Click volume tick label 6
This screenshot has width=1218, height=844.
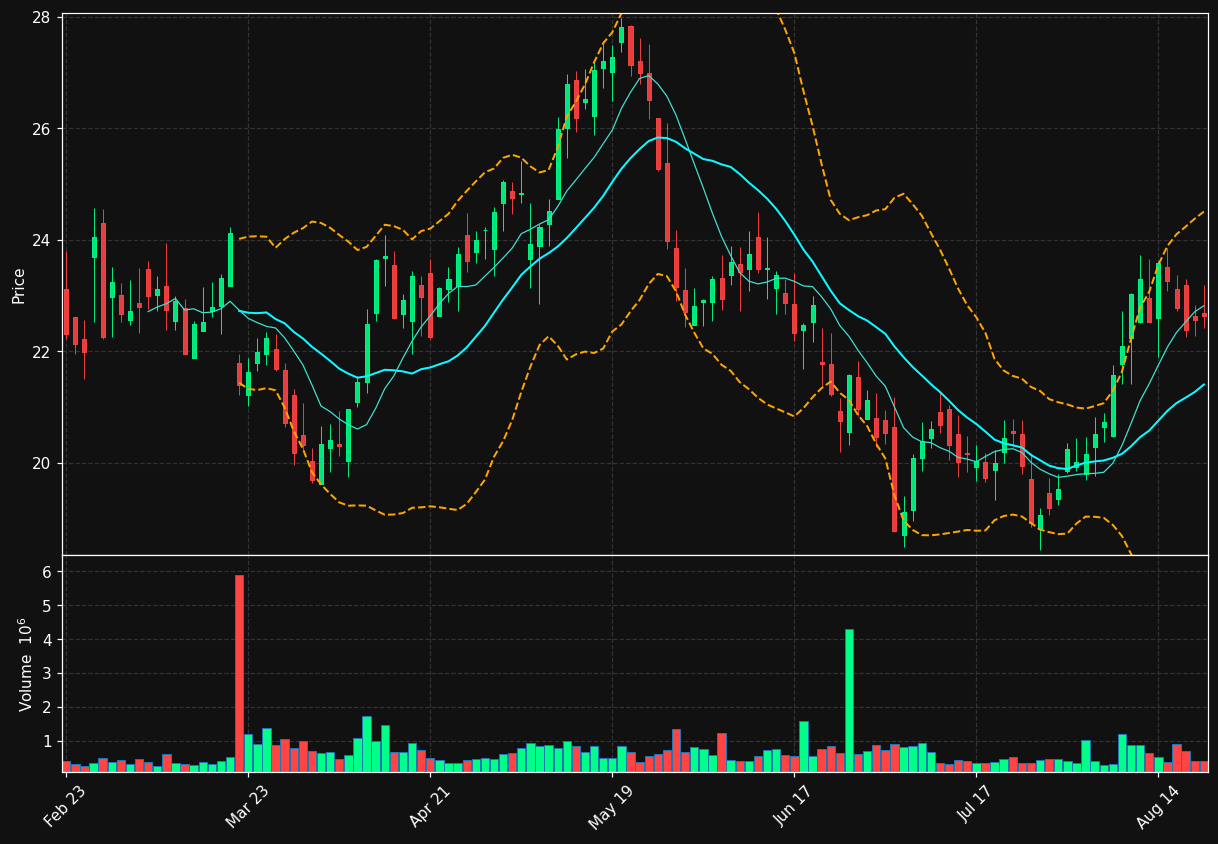click(48, 572)
